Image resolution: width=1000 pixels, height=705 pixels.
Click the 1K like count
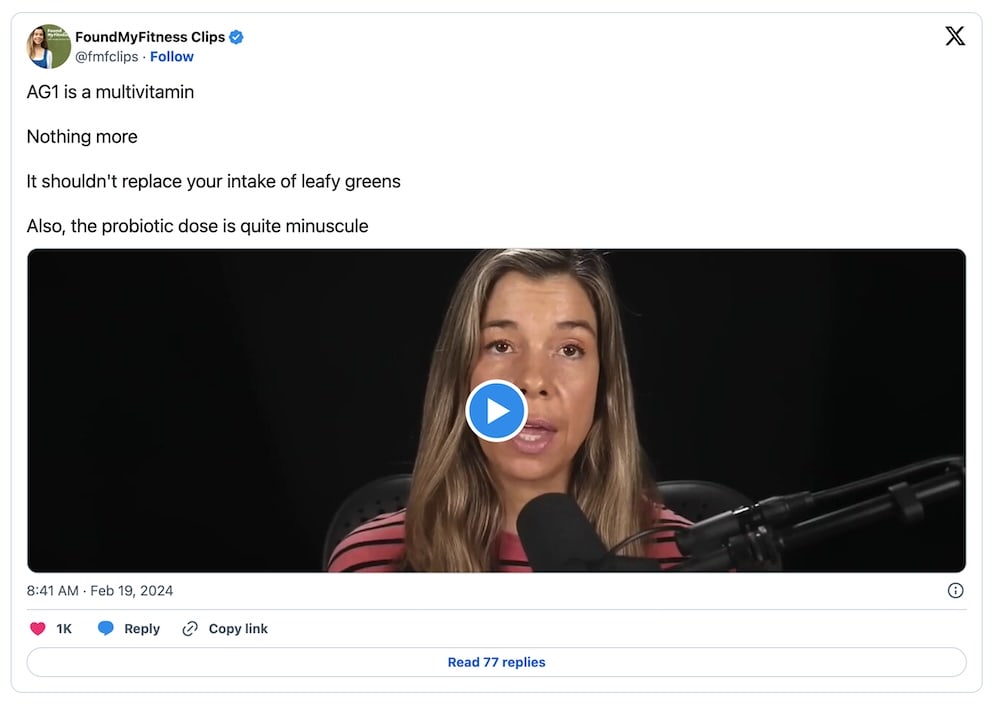(64, 629)
